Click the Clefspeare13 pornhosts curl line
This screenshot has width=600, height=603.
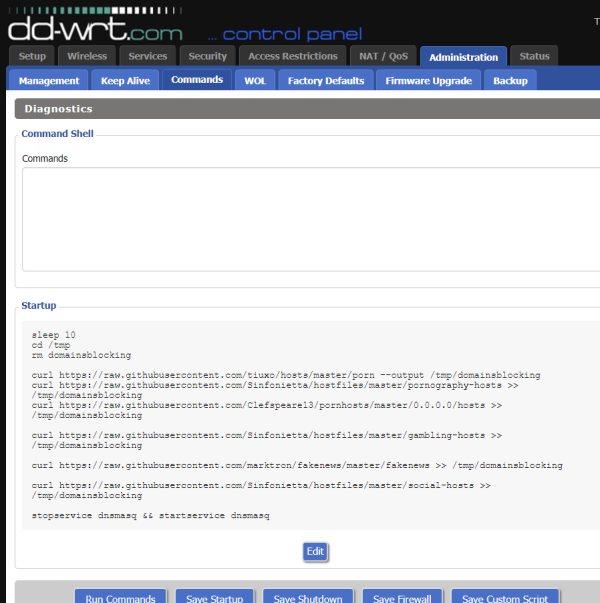coord(267,410)
